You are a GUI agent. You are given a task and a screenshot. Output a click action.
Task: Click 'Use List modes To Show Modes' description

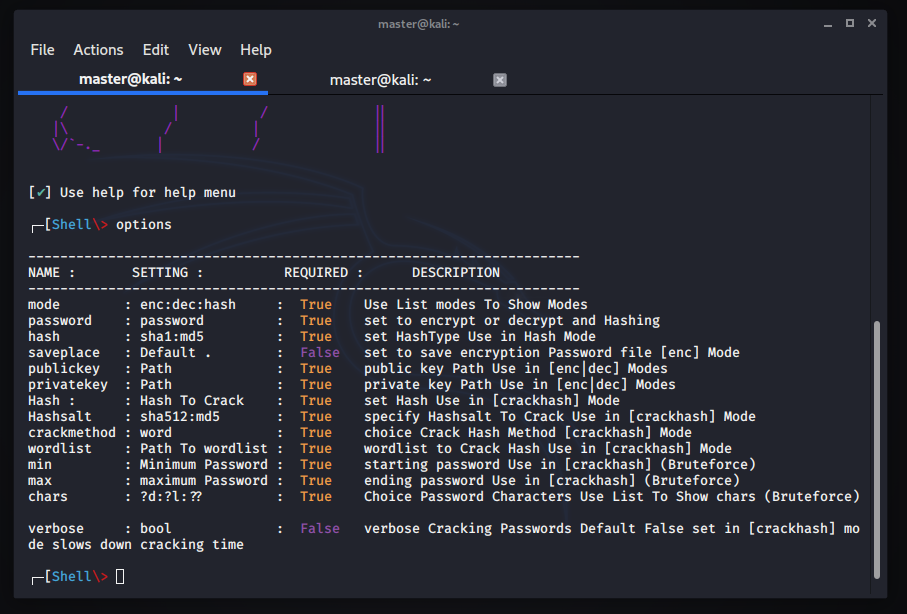point(475,304)
